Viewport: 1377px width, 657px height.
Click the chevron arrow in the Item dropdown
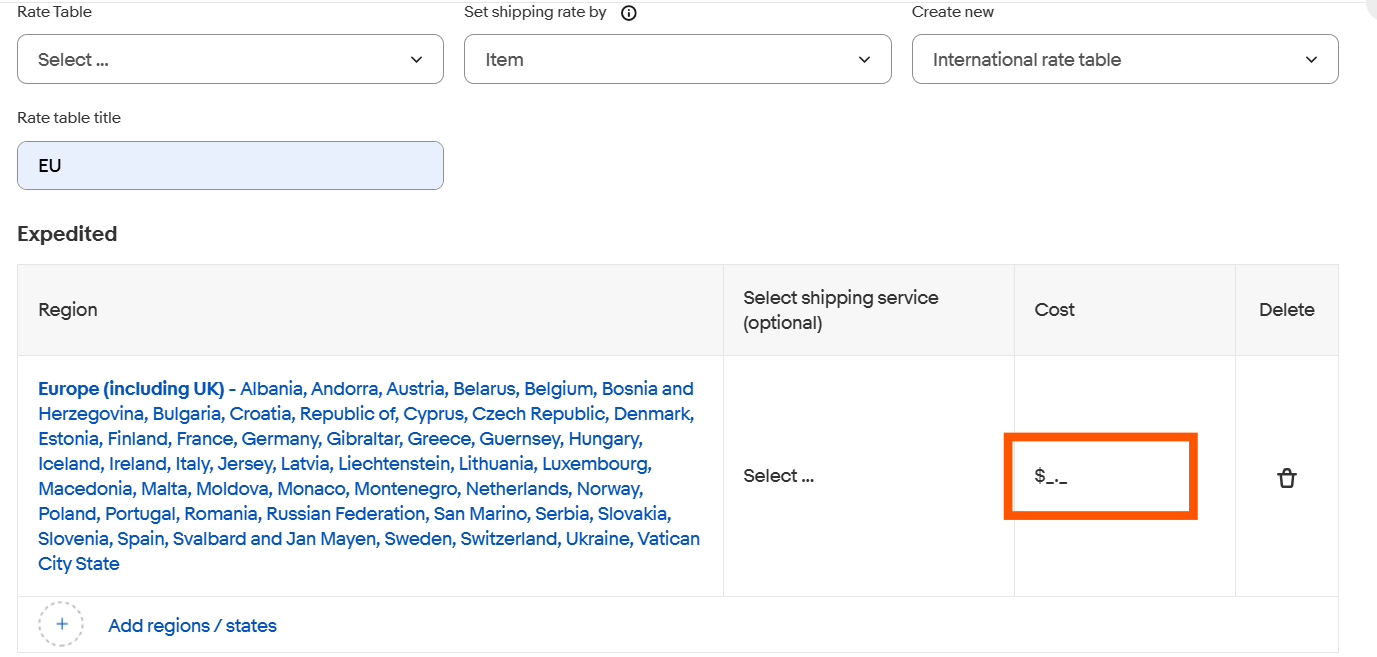pyautogui.click(x=865, y=60)
